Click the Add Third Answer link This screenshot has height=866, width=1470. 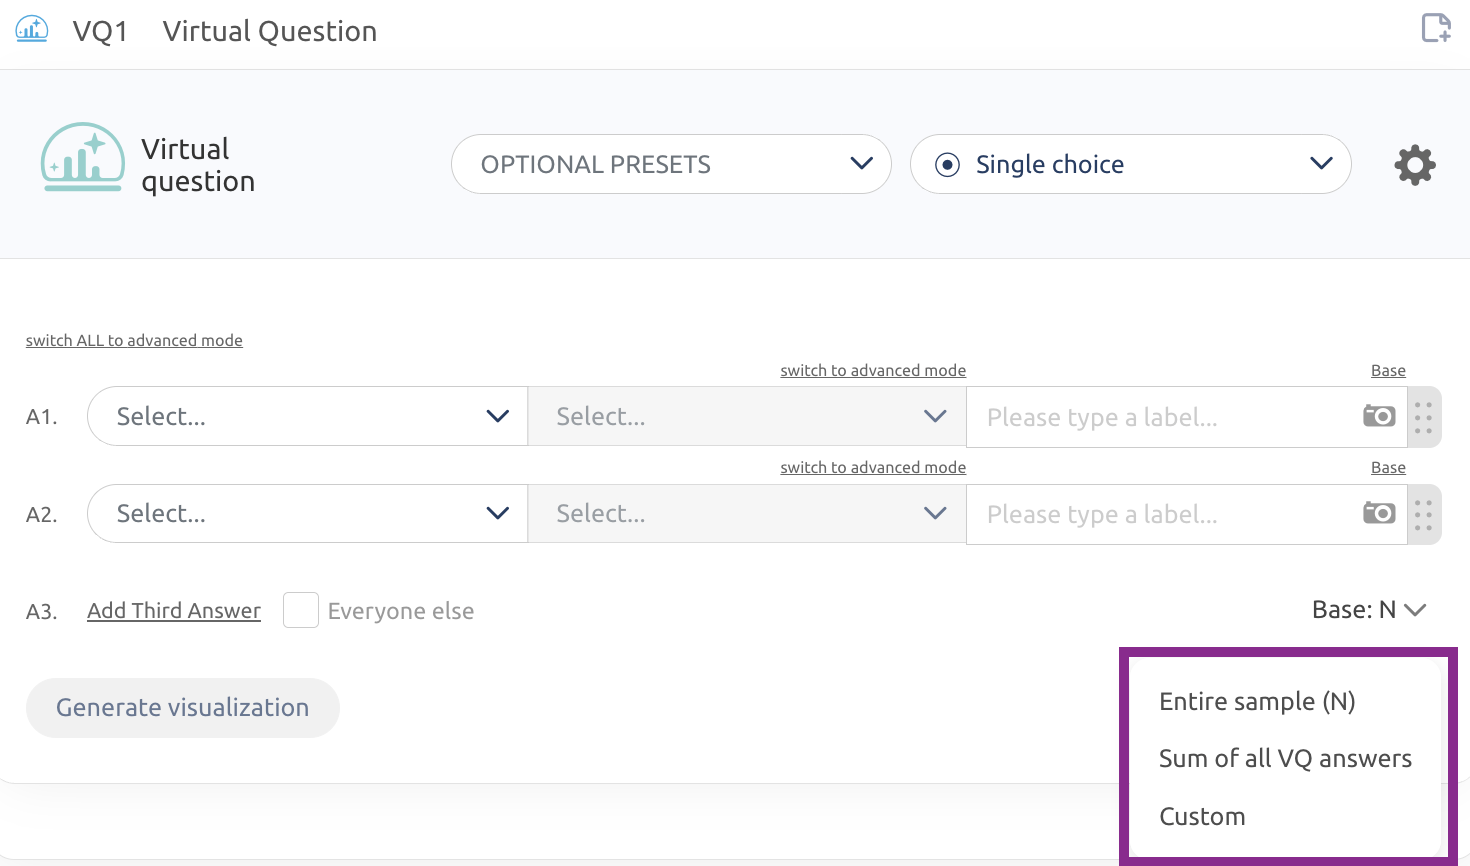point(174,610)
